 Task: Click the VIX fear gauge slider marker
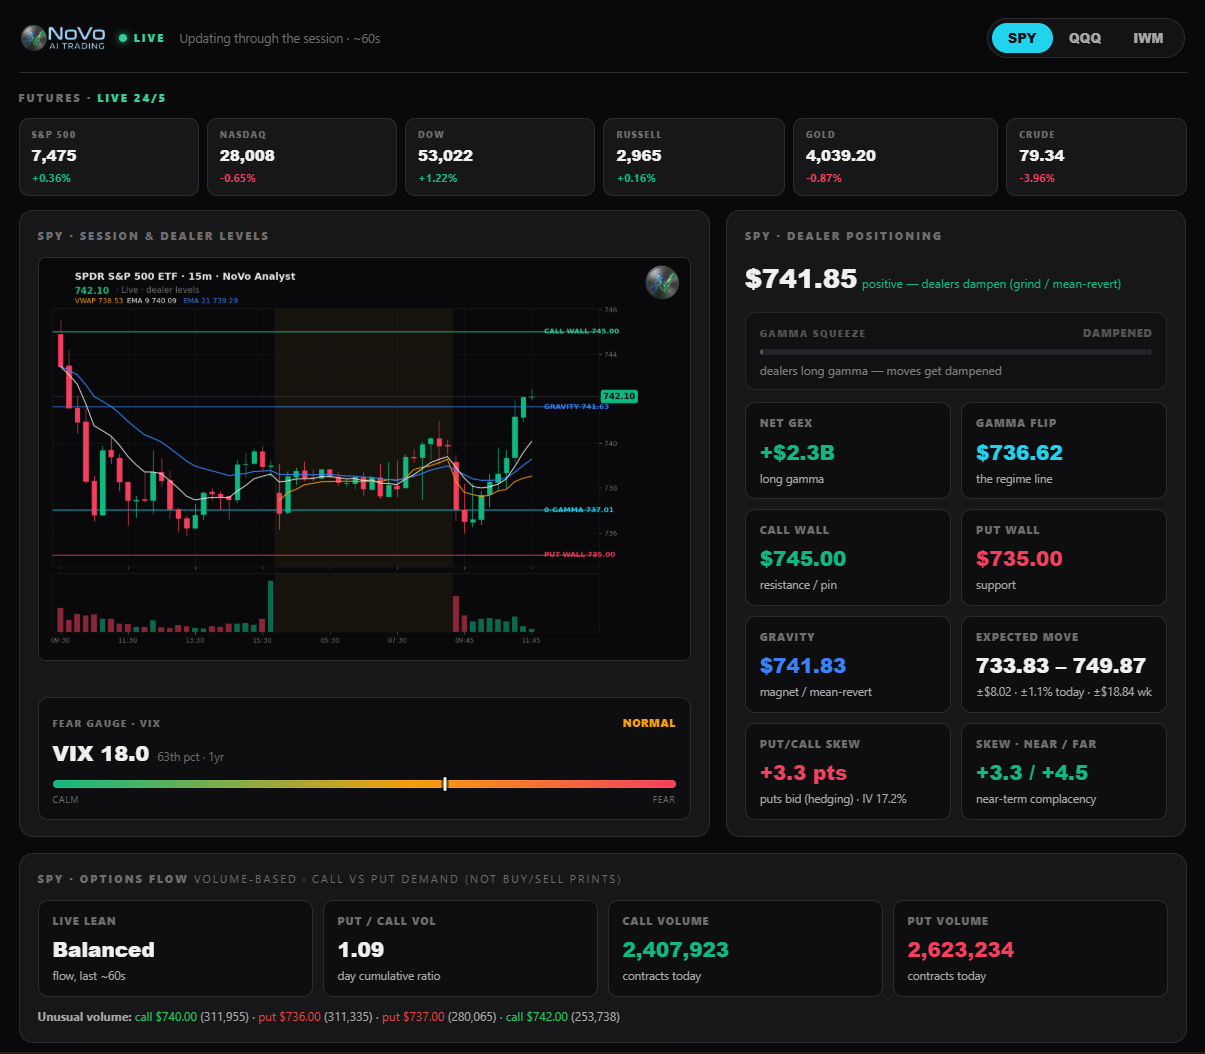coord(445,784)
